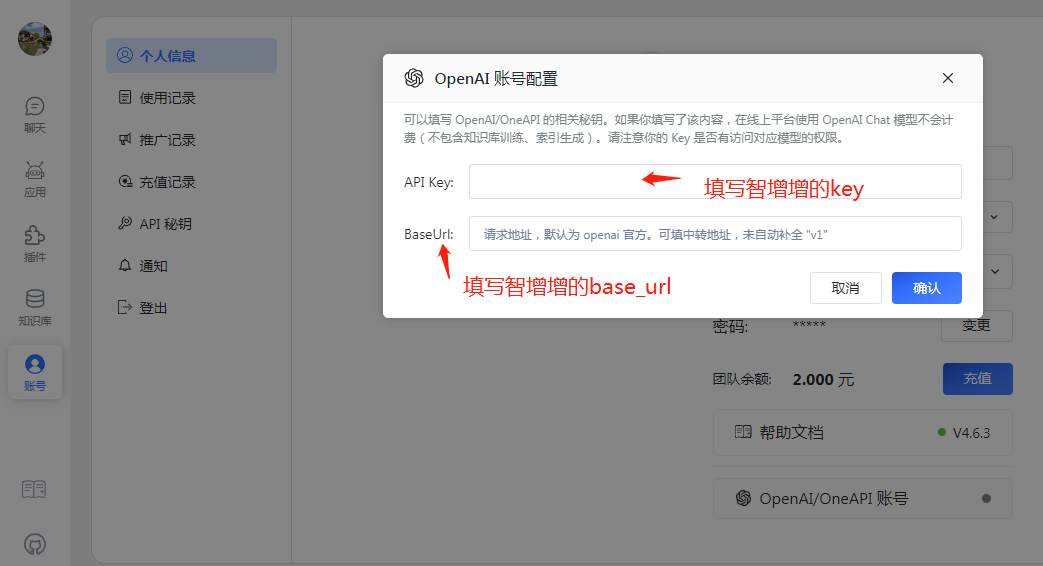Select the 账号 account icon in sidebar
The image size is (1043, 566).
coord(35,372)
